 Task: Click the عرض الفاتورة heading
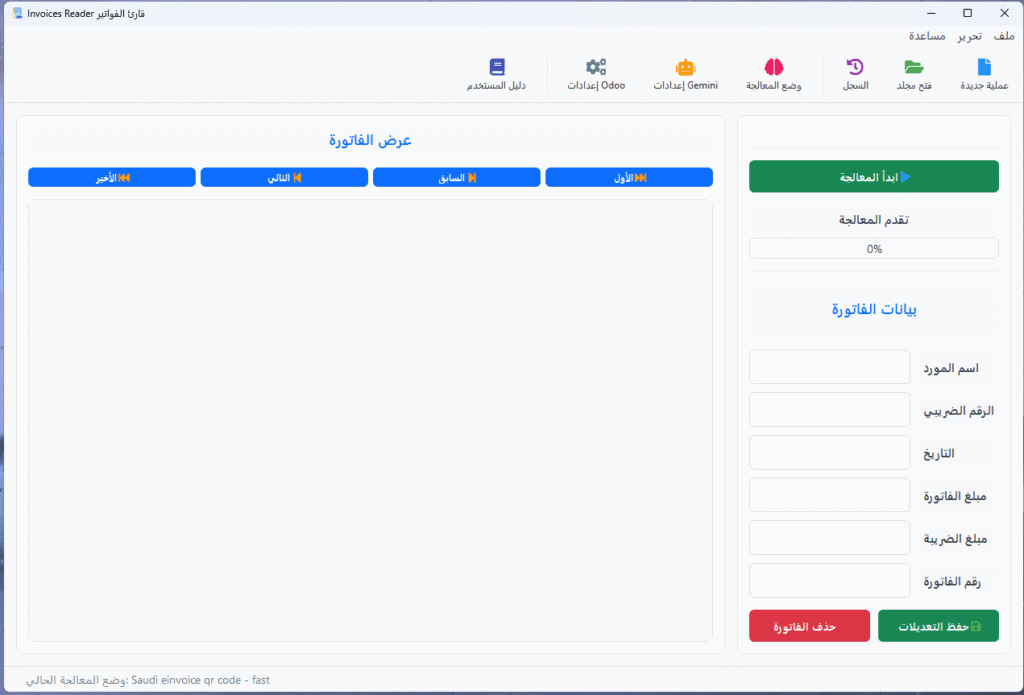click(370, 140)
